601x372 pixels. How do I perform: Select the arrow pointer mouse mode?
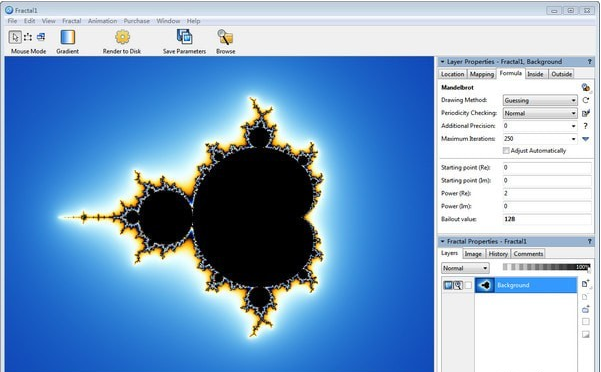click(x=15, y=37)
